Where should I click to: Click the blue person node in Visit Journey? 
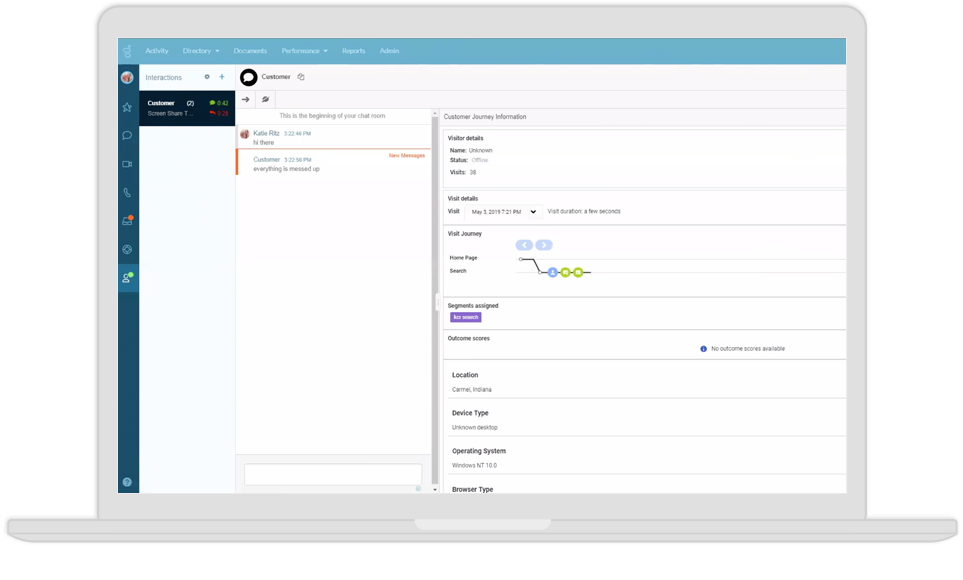click(552, 272)
